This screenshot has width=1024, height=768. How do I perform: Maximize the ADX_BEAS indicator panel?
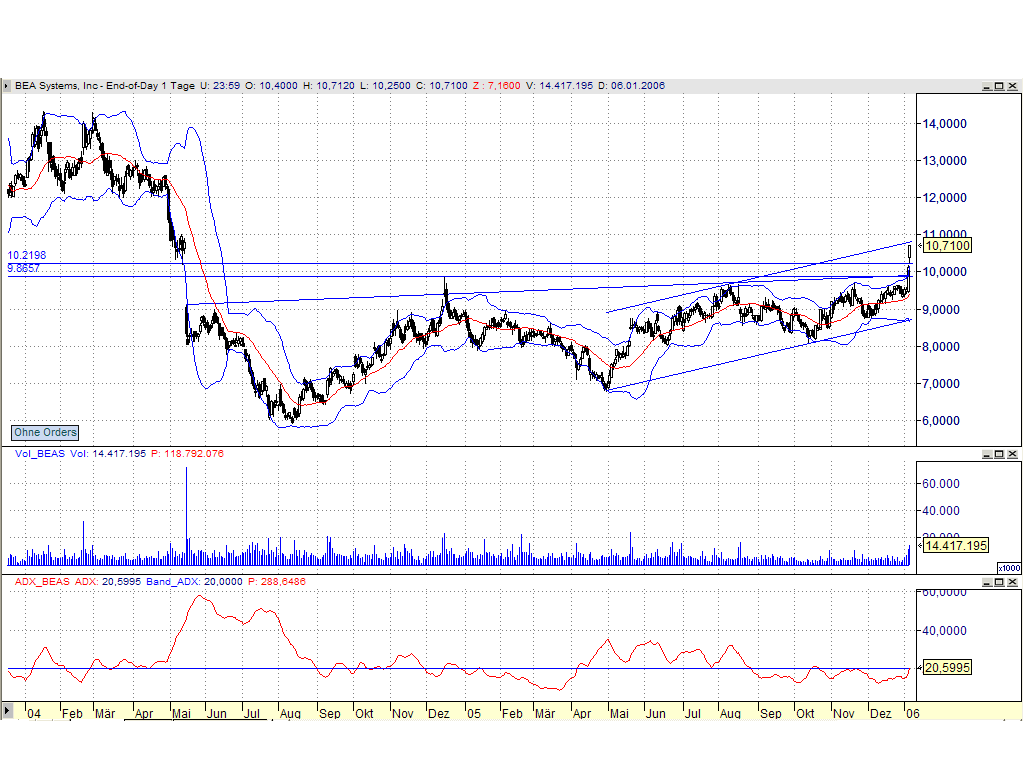click(999, 581)
